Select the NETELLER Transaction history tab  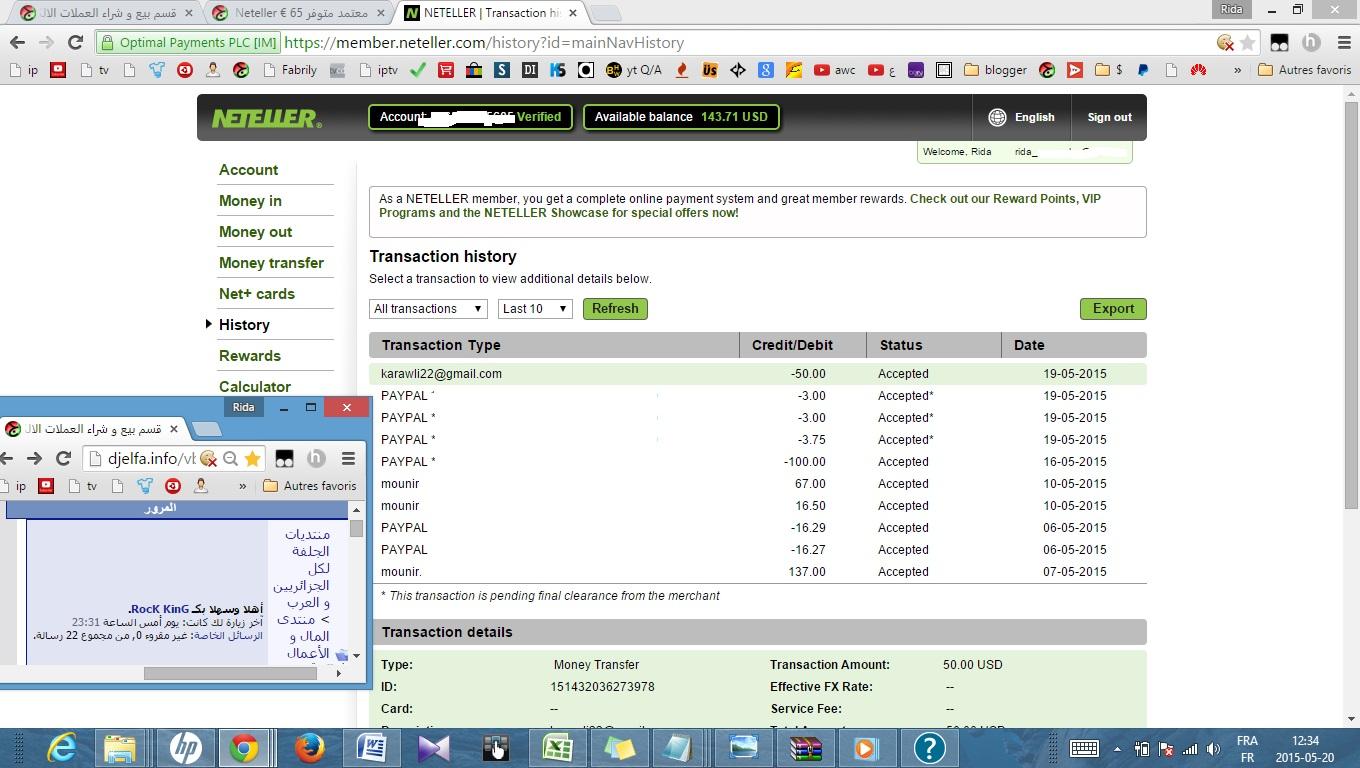[x=490, y=13]
